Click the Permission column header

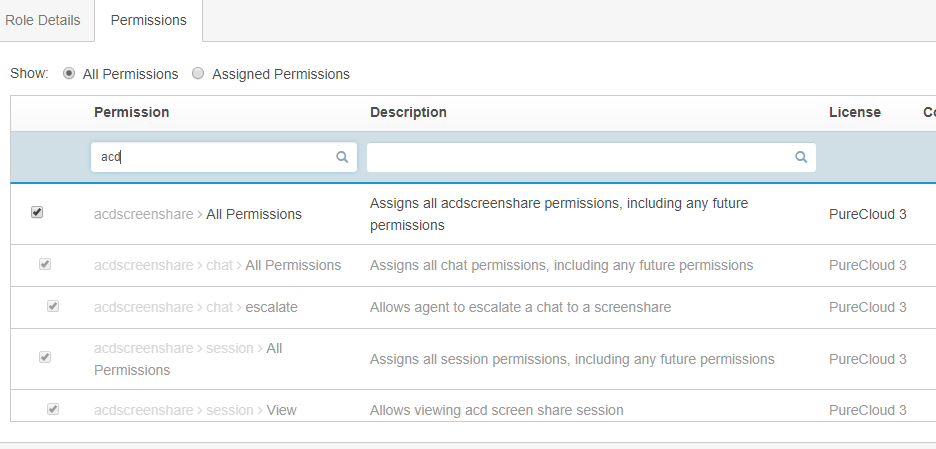(132, 112)
